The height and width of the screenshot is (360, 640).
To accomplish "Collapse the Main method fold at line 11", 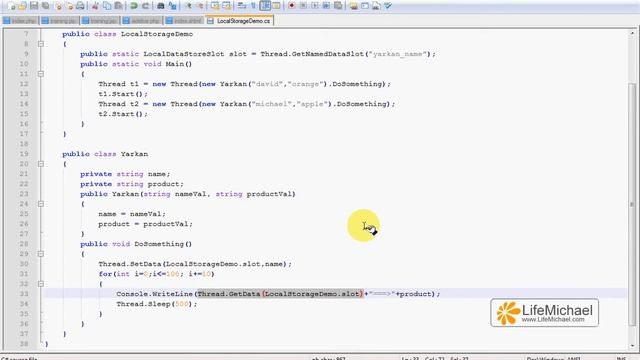I will pos(41,74).
